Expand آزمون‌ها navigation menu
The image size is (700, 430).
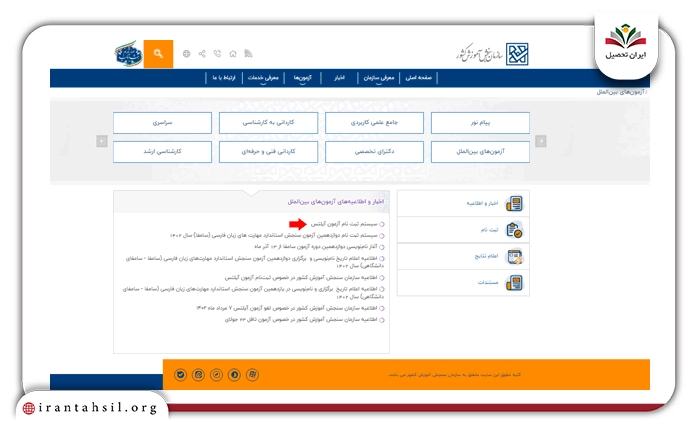tap(302, 78)
